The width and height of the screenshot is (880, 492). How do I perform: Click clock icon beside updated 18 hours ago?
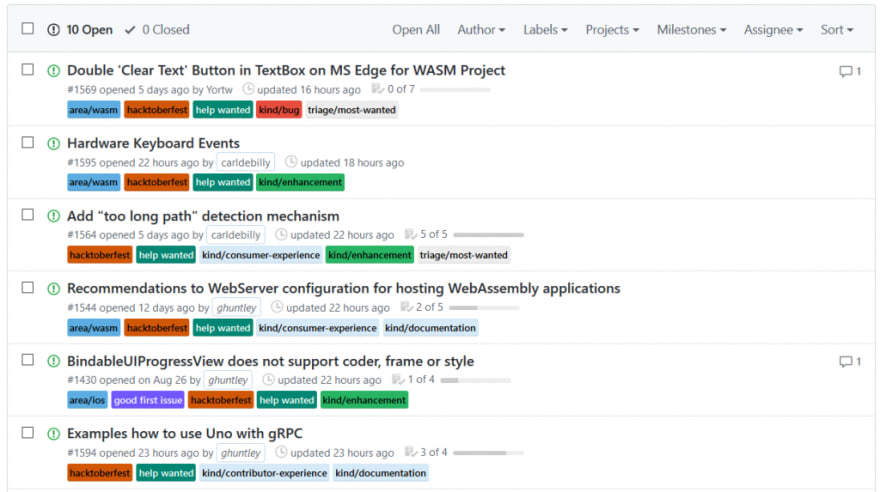[x=291, y=162]
